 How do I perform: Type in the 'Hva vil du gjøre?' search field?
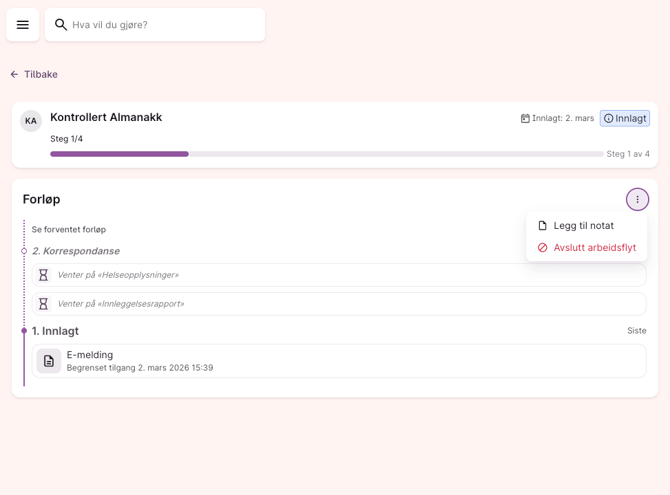click(x=160, y=25)
